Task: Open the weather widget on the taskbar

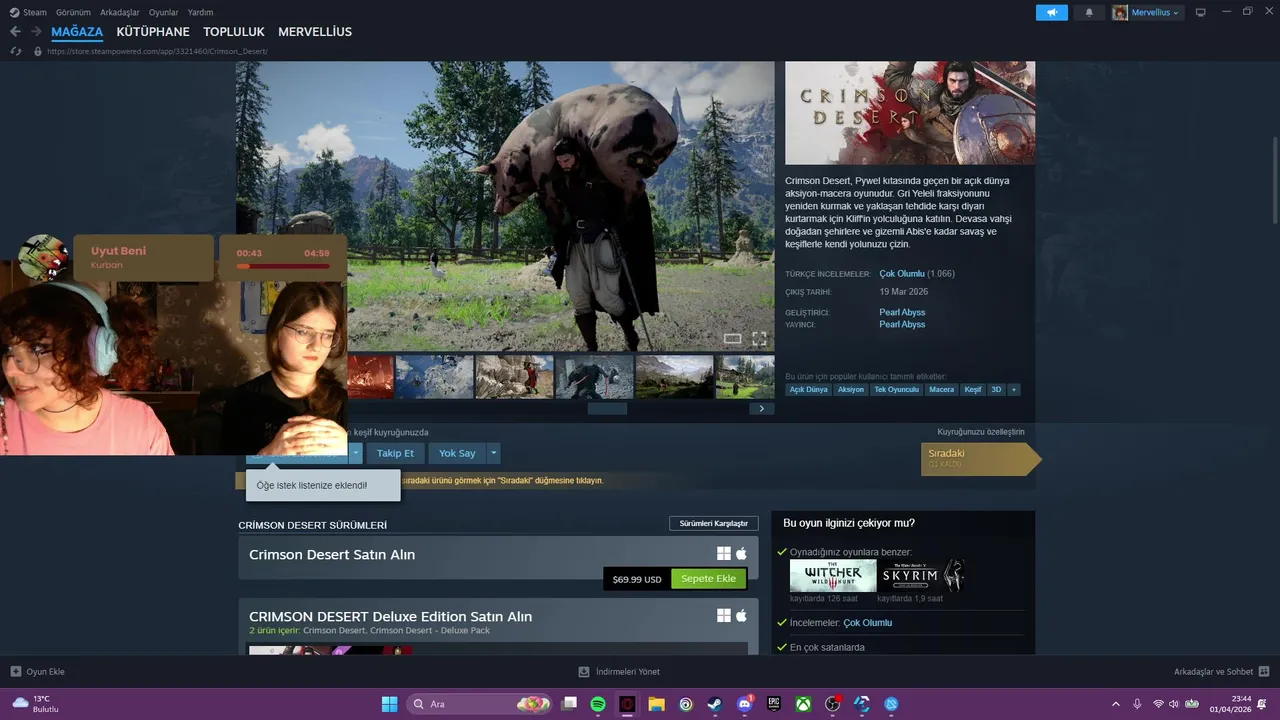Action: click(37, 704)
